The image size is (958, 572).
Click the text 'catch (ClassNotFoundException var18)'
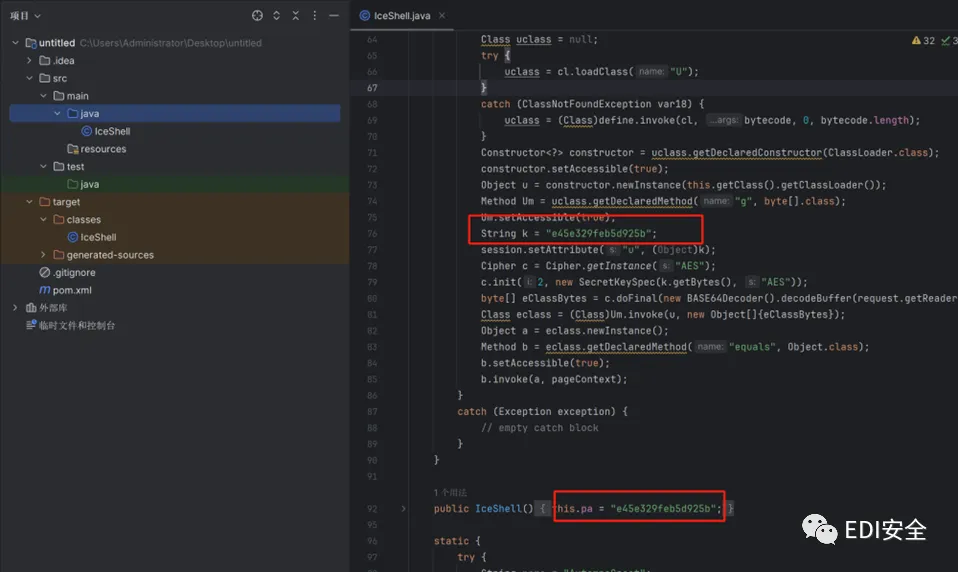[x=587, y=104]
